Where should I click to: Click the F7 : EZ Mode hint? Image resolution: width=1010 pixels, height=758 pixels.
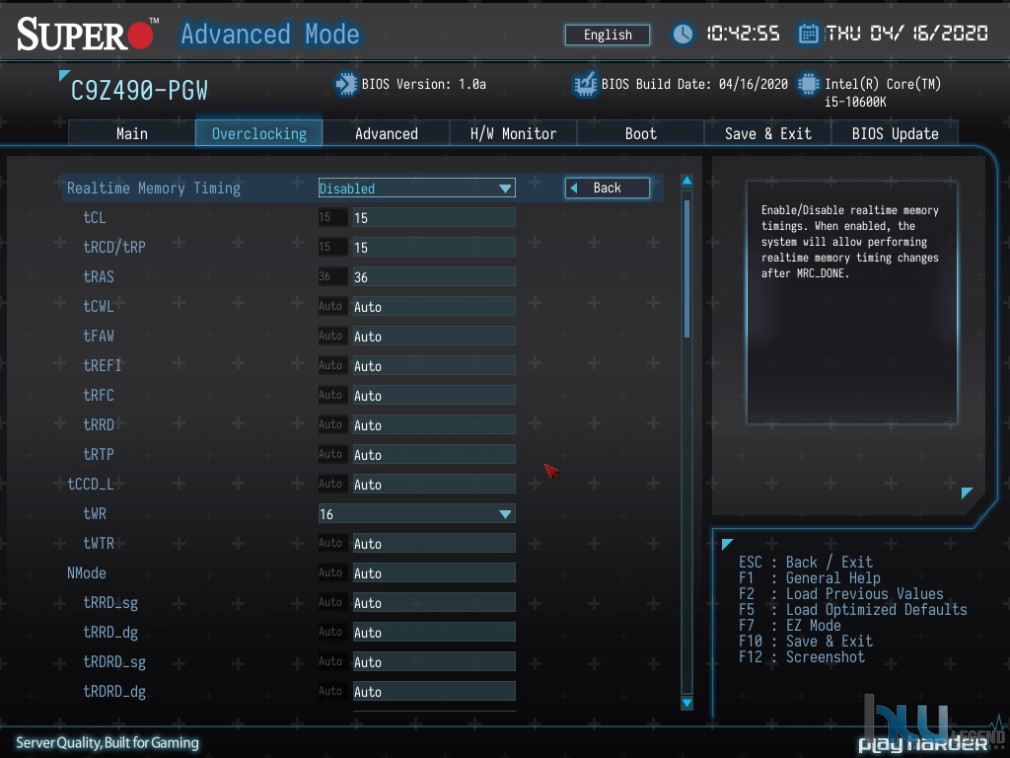790,625
